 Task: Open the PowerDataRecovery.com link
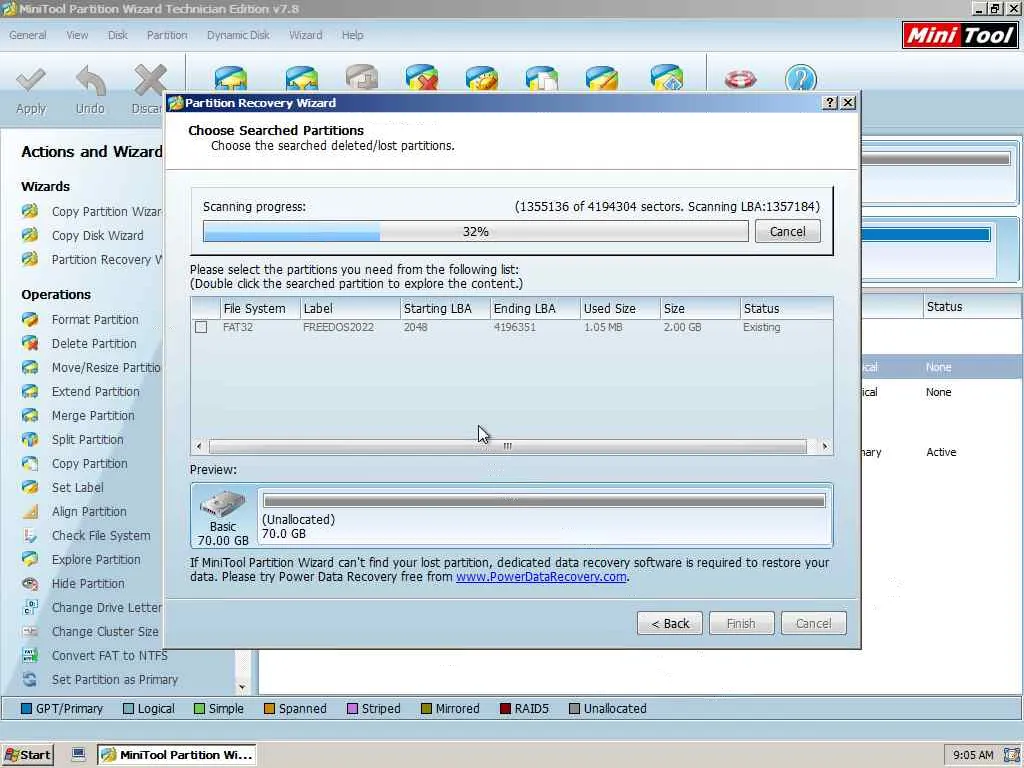[x=541, y=577]
